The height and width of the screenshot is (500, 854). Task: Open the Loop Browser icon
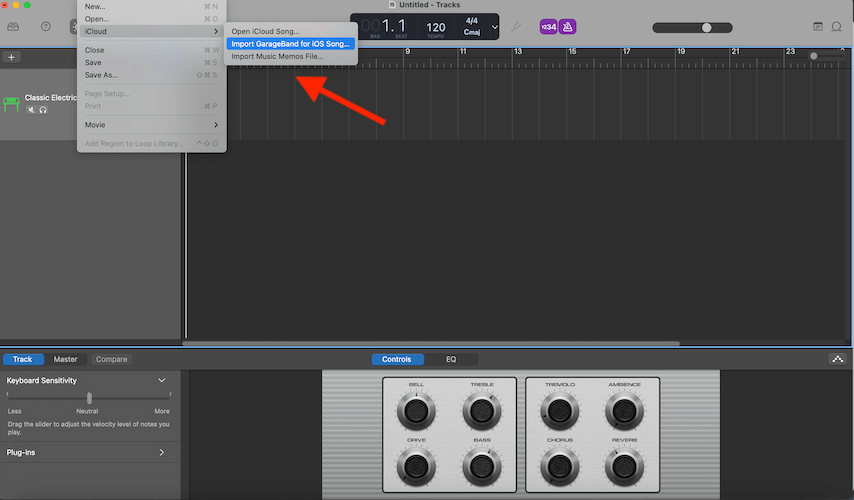tap(837, 26)
